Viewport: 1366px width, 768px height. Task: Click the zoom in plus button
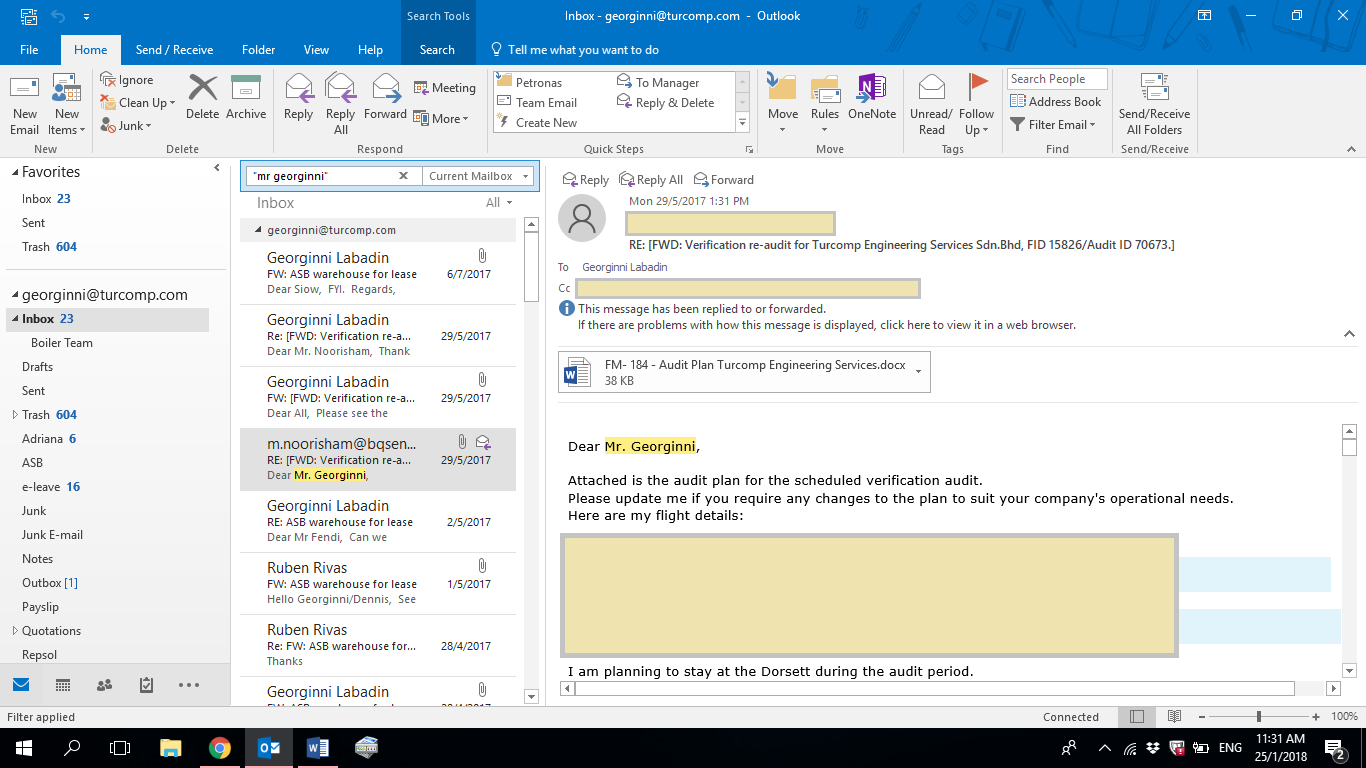(x=1315, y=716)
